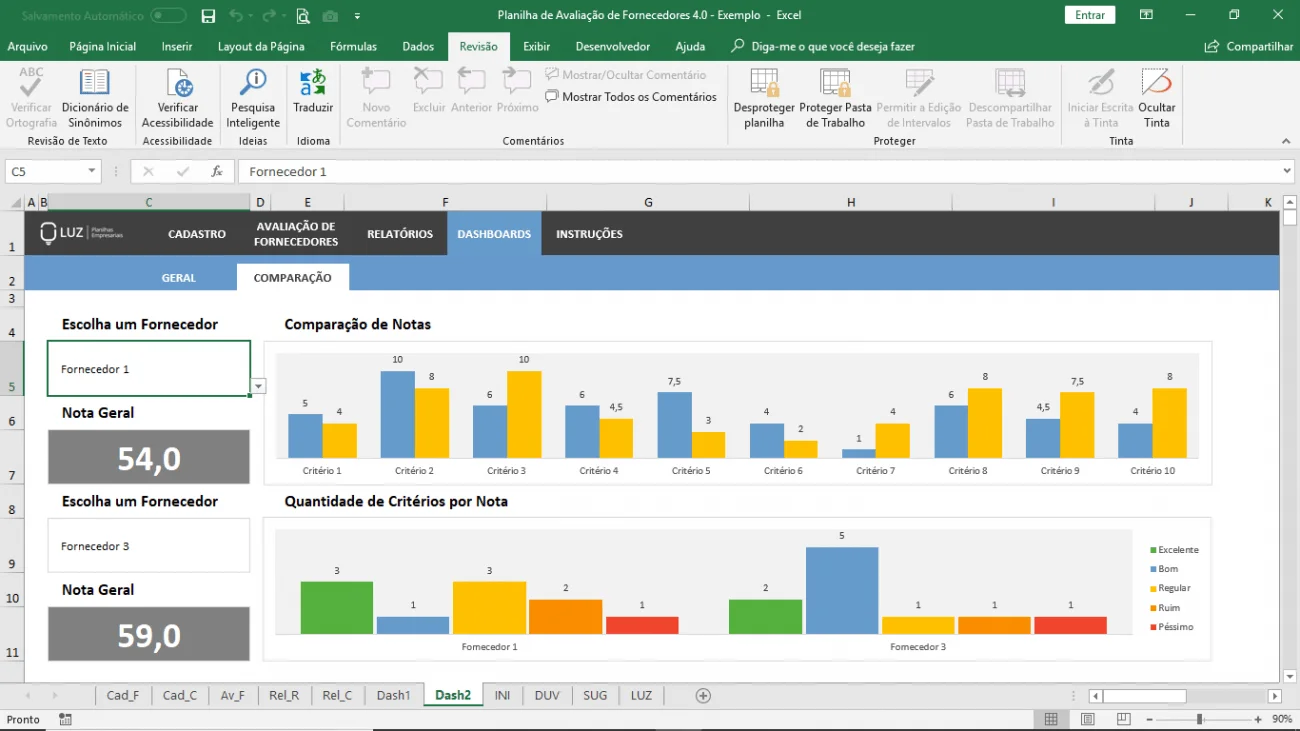Open the Fórmulas ribbon tab
Viewport: 1300px width, 731px height.
click(354, 47)
